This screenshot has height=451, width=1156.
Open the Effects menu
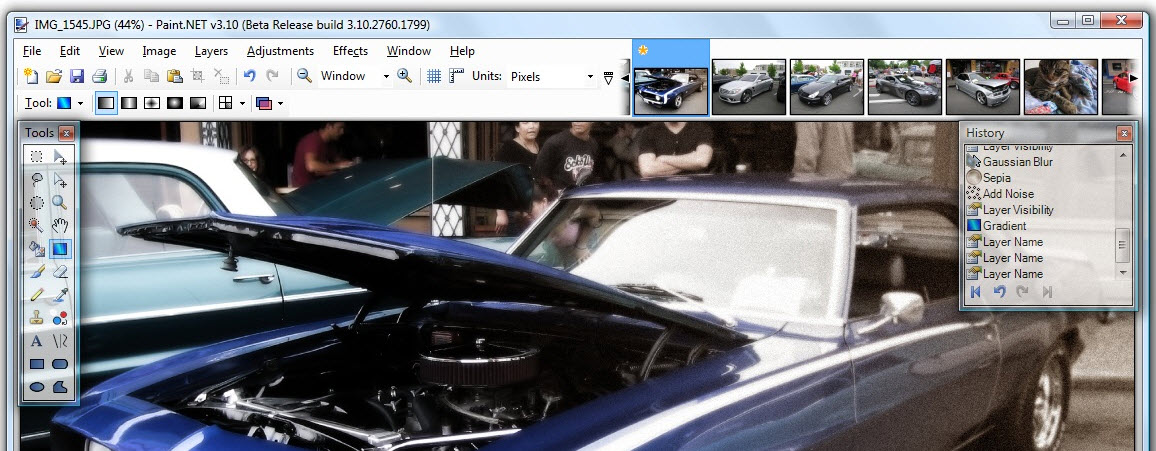click(x=350, y=51)
